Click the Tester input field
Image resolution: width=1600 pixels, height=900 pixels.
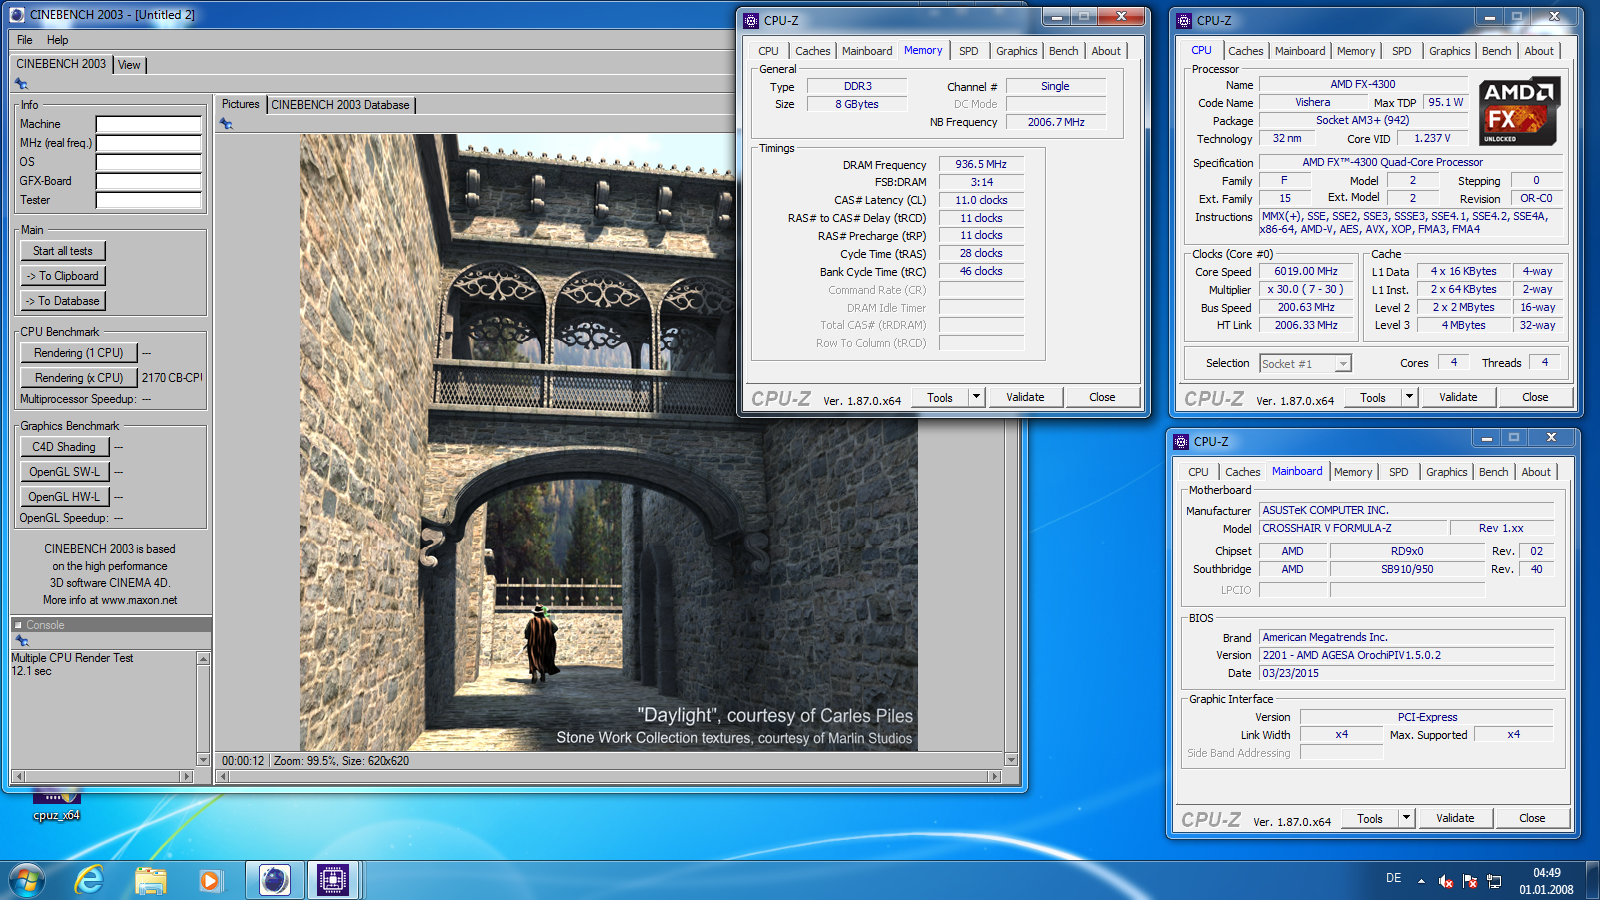click(149, 201)
